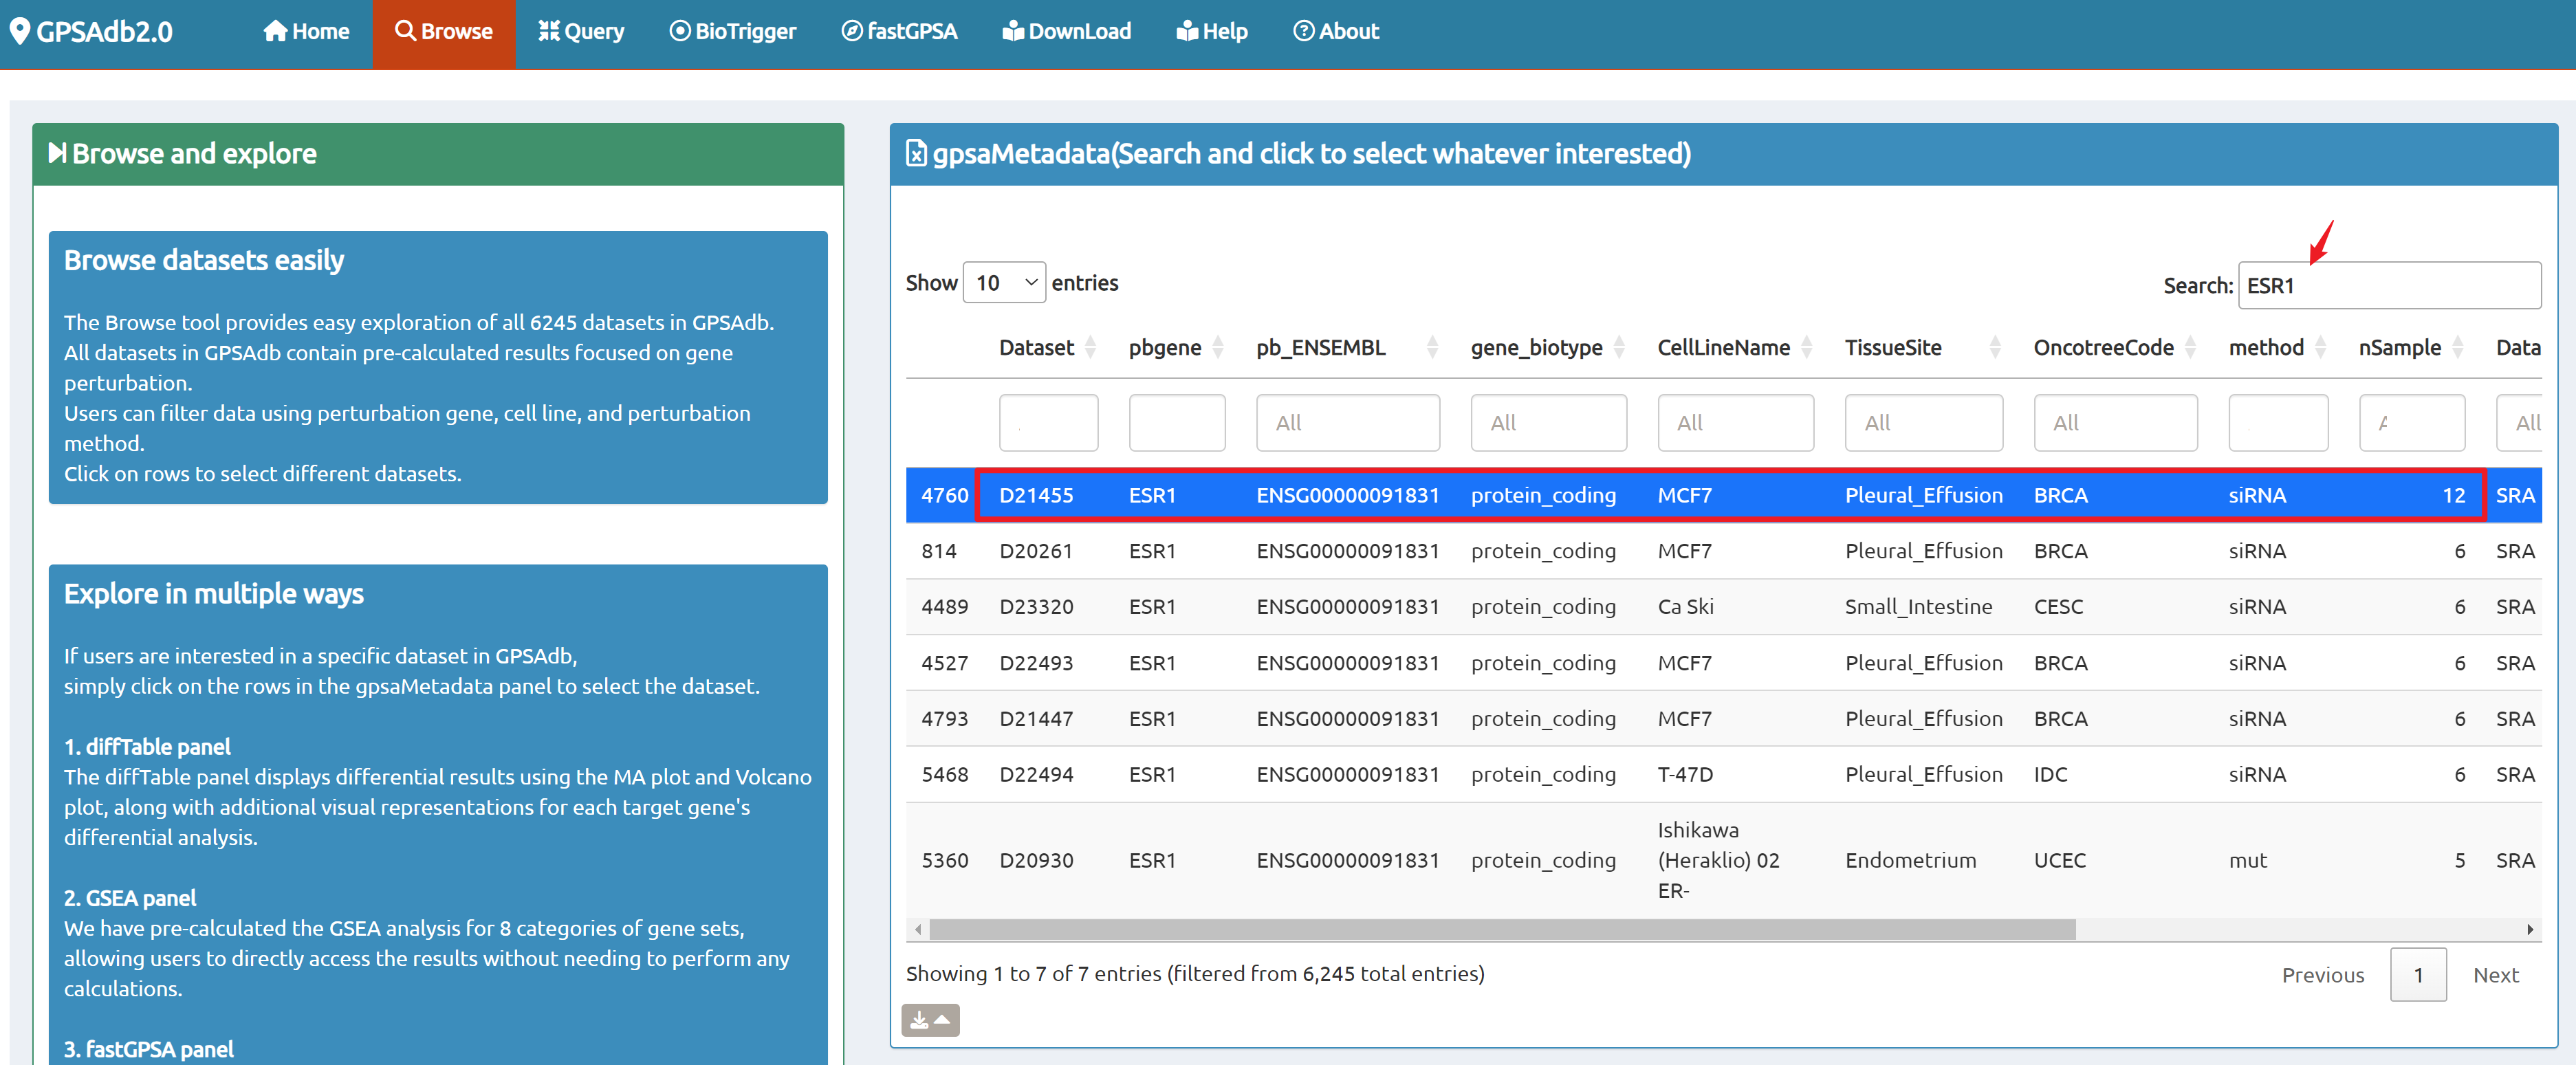Screen dimensions: 2576x1065
Task: Sort table by Dataset column arrows
Action: (1091, 347)
